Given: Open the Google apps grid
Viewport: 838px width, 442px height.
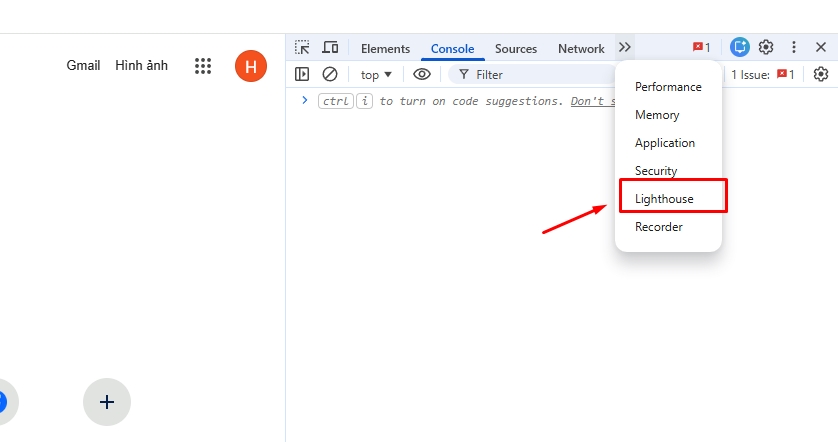Looking at the screenshot, I should (x=203, y=66).
